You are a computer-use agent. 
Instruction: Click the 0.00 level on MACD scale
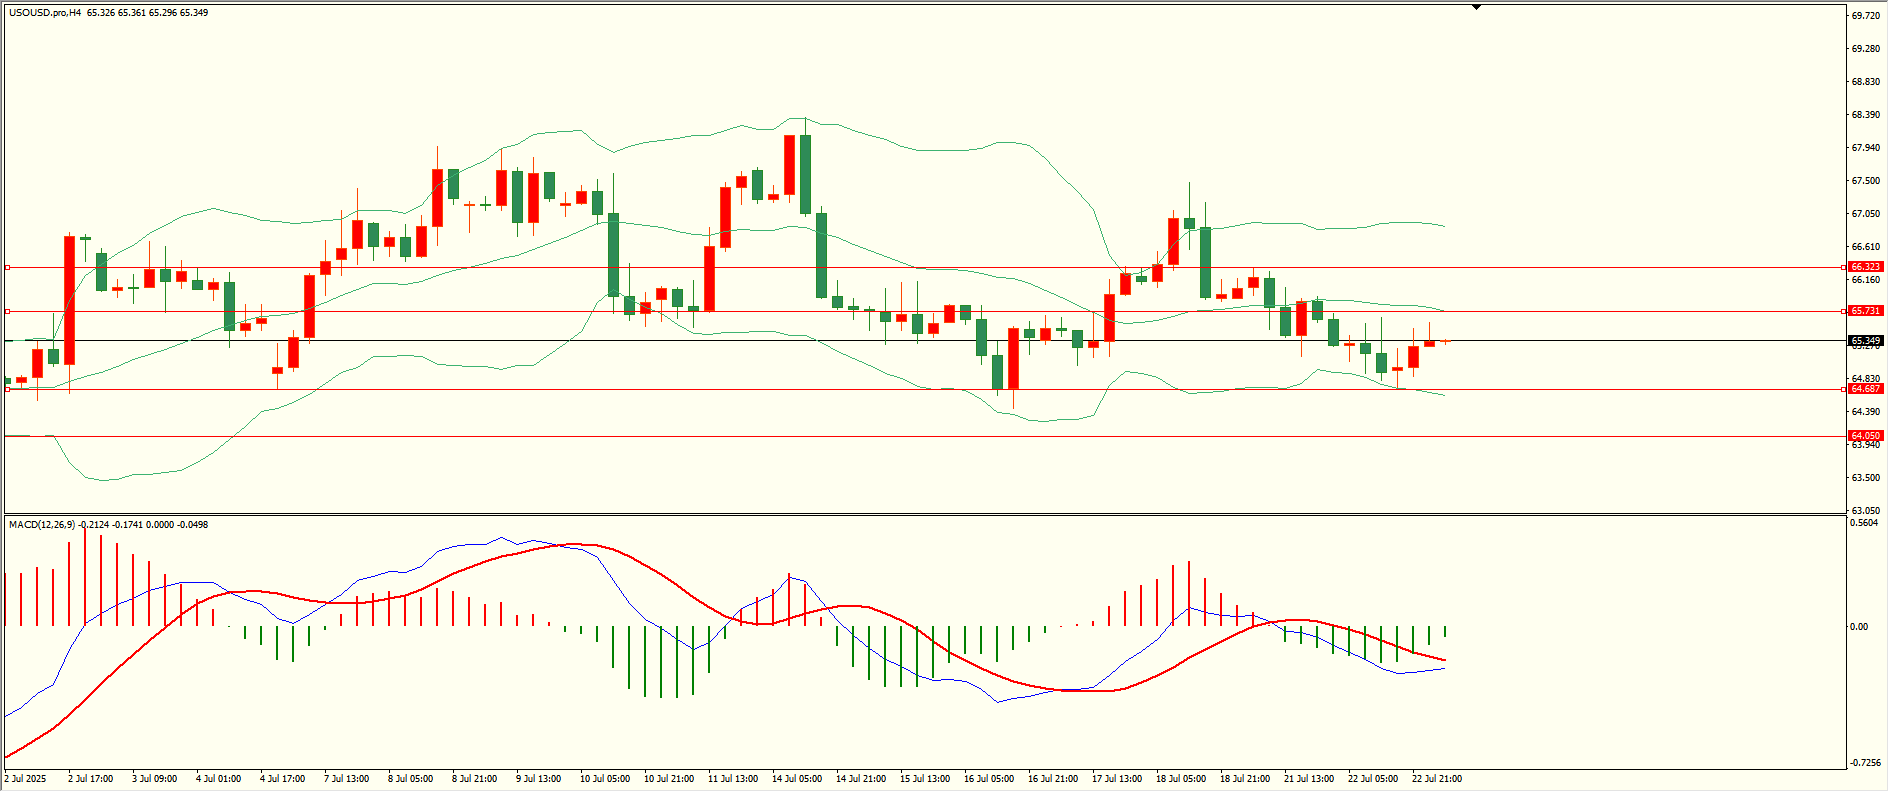point(1859,627)
